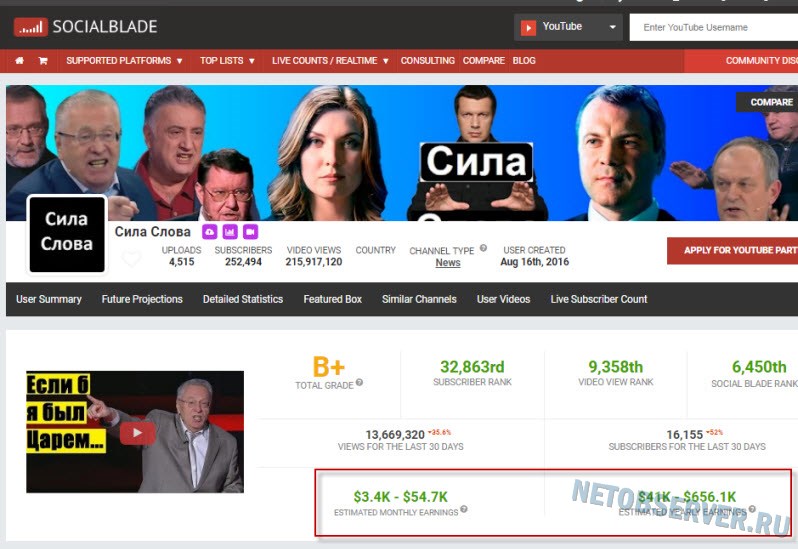
Task: Open the Blog menu item
Action: [524, 61]
